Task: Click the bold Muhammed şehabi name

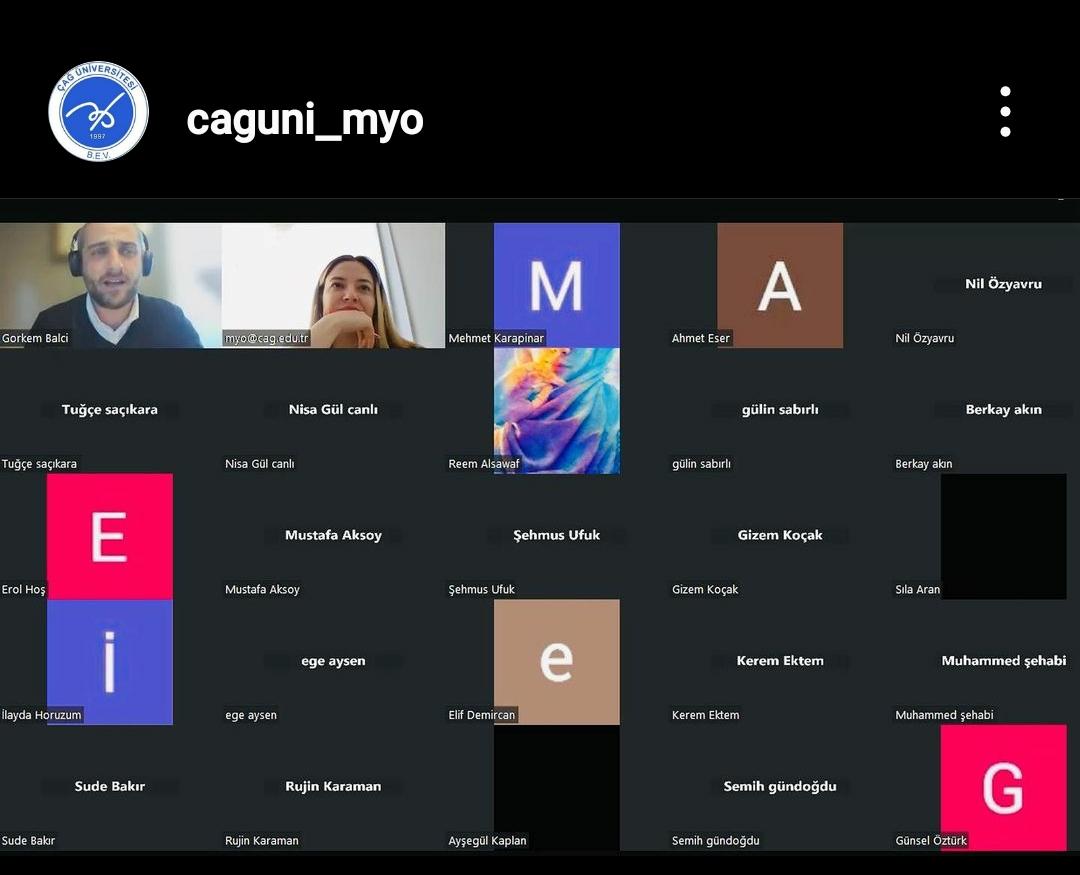Action: click(x=1004, y=661)
